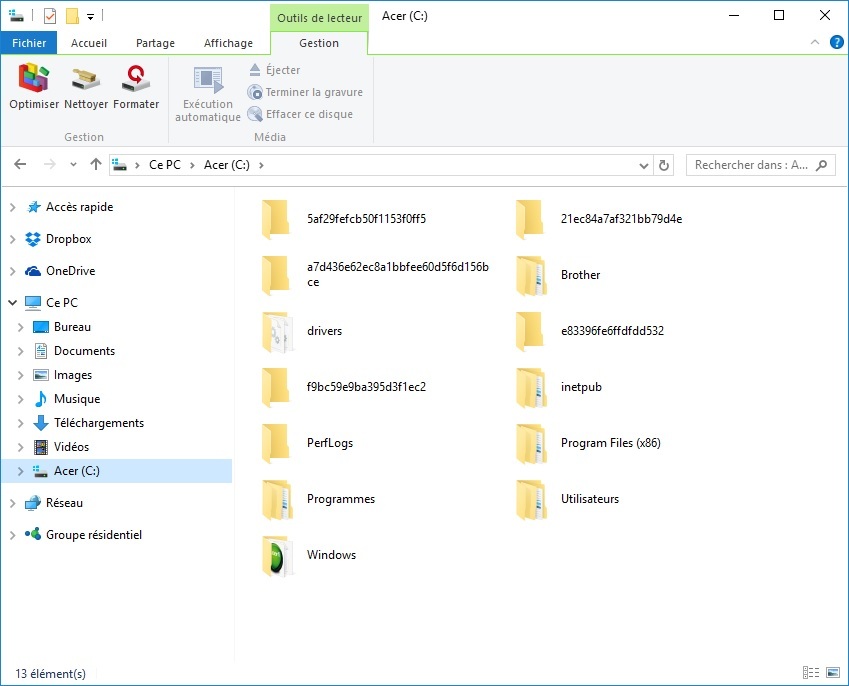Select the Program Files (x86) folder icon
The width and height of the screenshot is (849, 686).
[x=531, y=443]
